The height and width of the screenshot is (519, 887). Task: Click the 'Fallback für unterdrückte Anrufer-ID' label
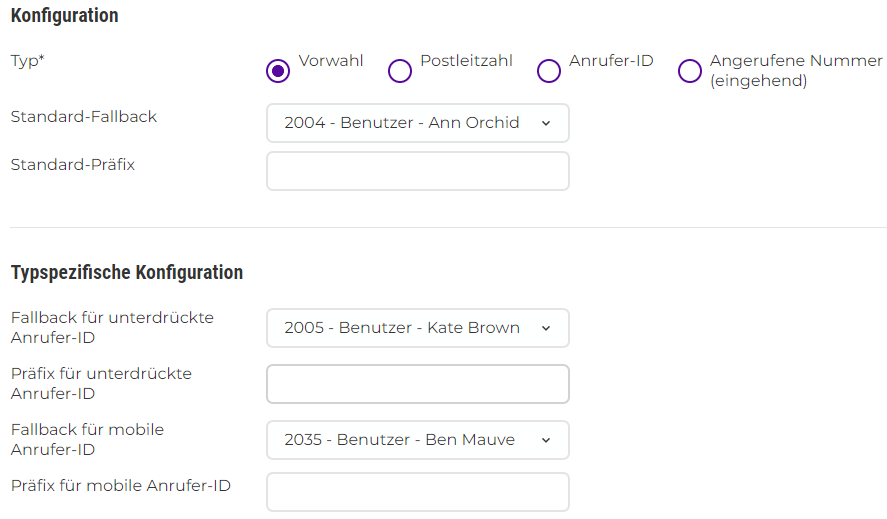point(112,327)
